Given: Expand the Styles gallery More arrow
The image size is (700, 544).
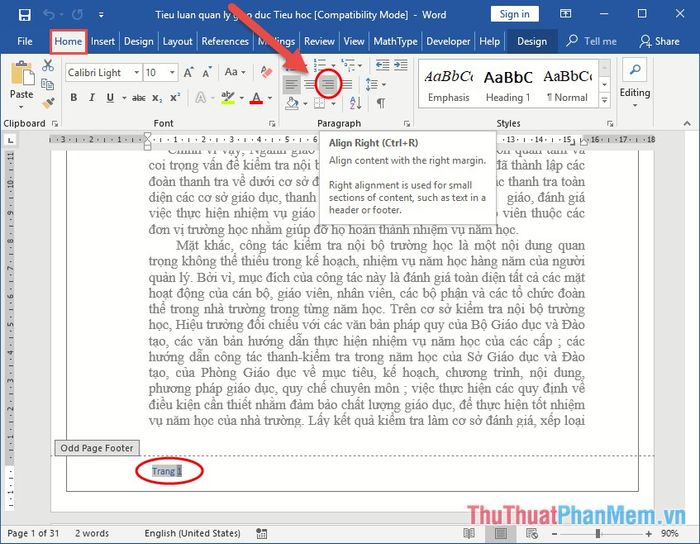Looking at the screenshot, I should pyautogui.click(x=604, y=100).
